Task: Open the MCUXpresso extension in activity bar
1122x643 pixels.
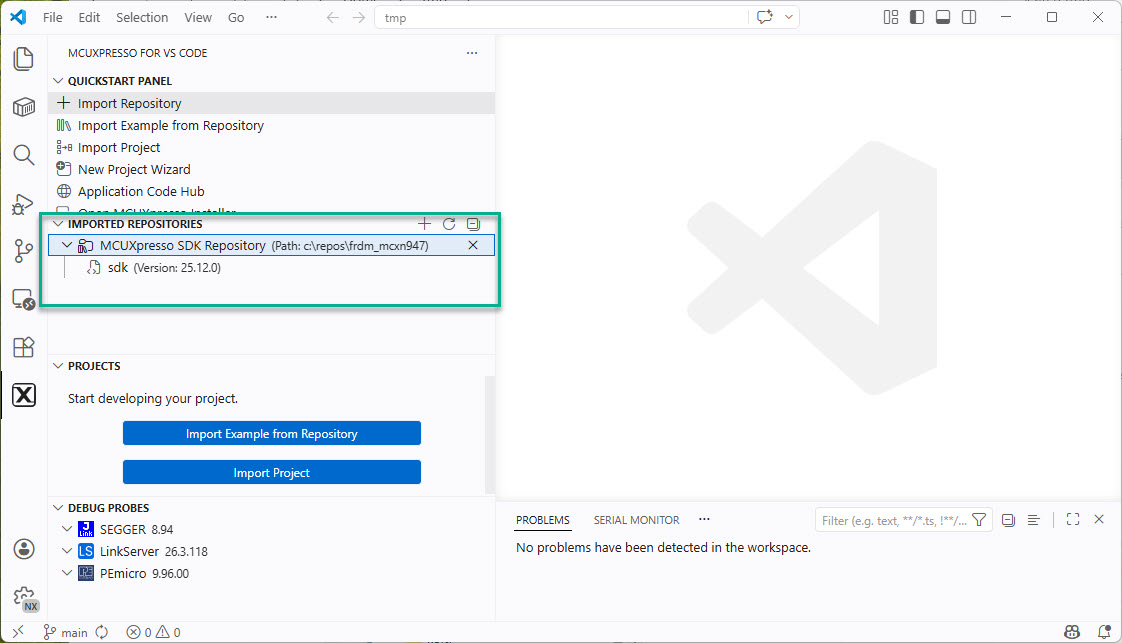Action: (x=24, y=395)
